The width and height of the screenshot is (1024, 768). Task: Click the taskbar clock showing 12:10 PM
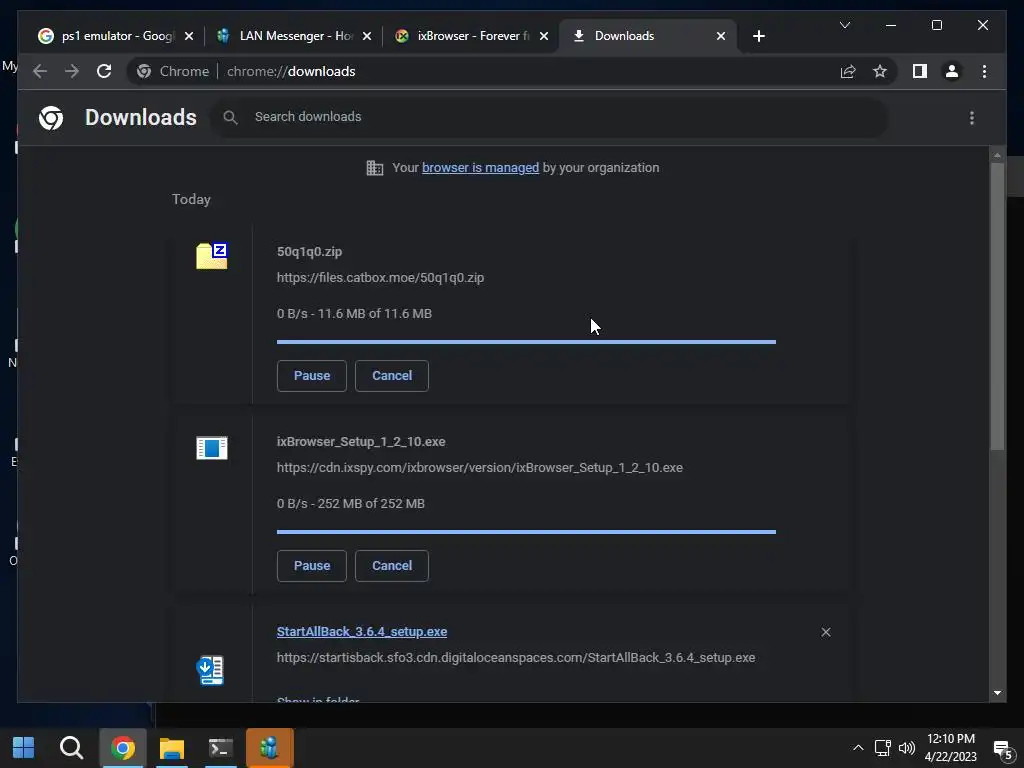pyautogui.click(x=950, y=748)
